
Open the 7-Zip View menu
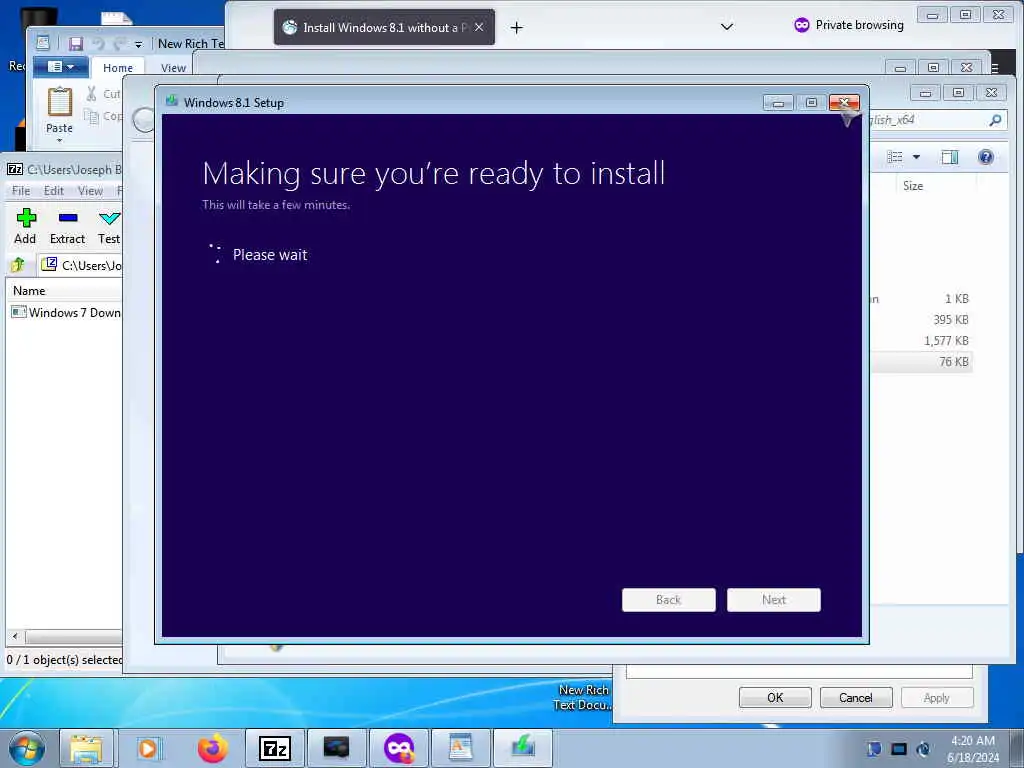90,191
